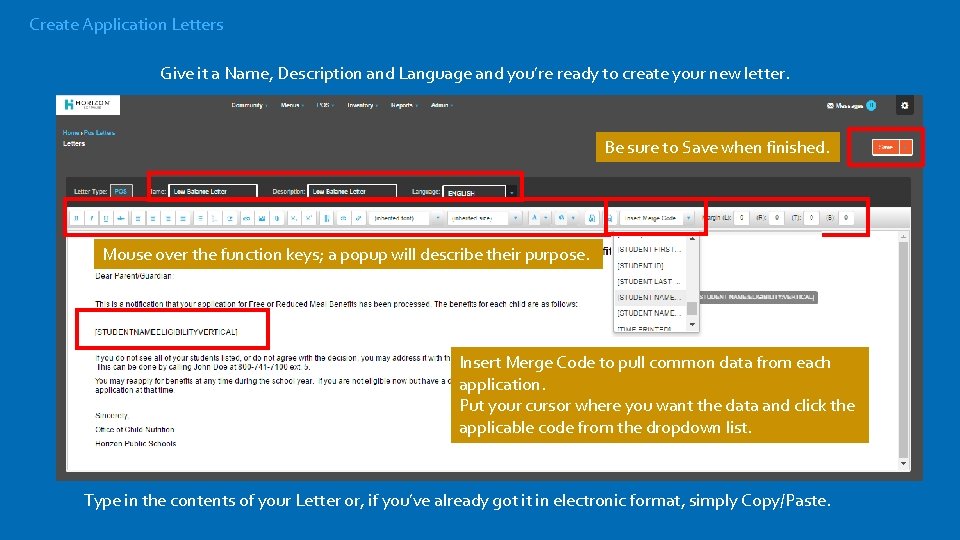
Task: Open the Reports menu
Action: click(403, 105)
